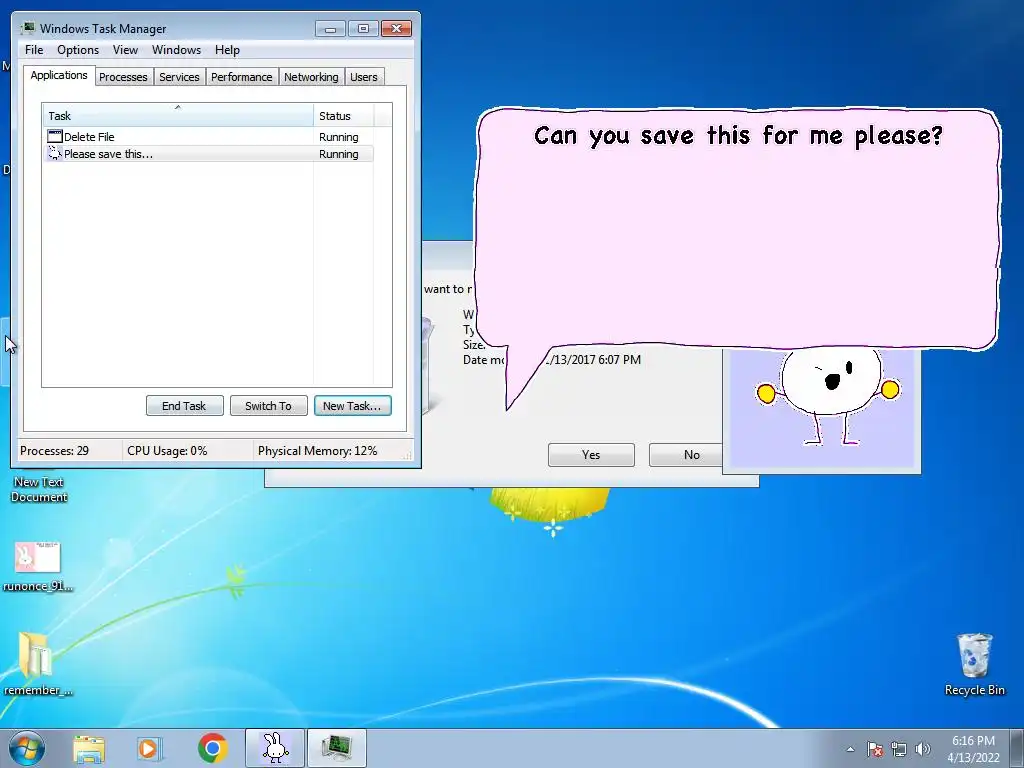Image resolution: width=1024 pixels, height=768 pixels.
Task: Sort tasks by the Status column header
Action: [344, 116]
